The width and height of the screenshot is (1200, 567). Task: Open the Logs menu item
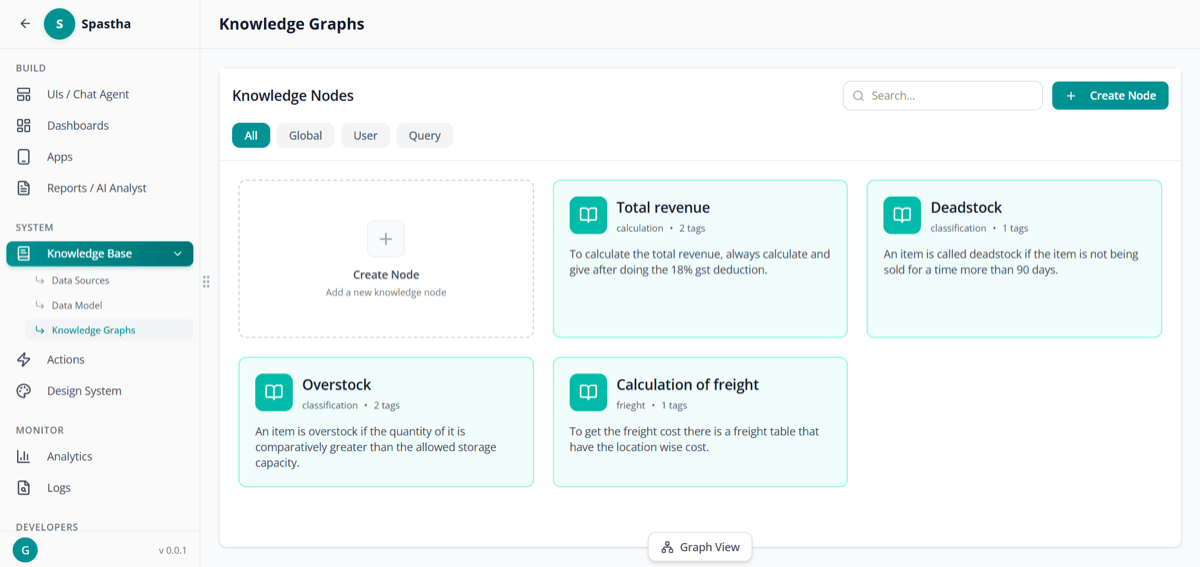pos(100,488)
